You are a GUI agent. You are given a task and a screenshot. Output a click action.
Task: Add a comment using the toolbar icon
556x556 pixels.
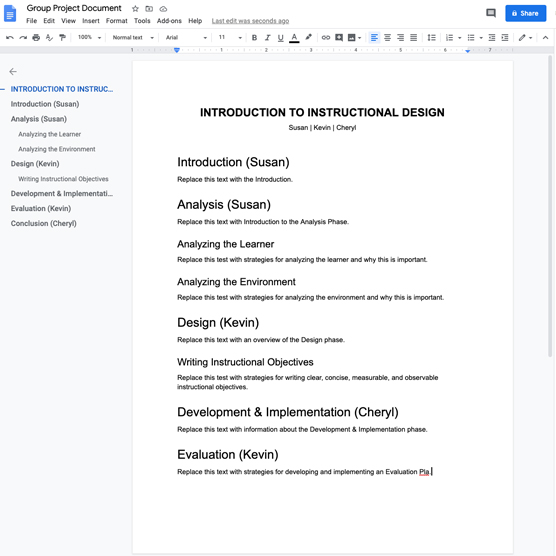pos(339,38)
